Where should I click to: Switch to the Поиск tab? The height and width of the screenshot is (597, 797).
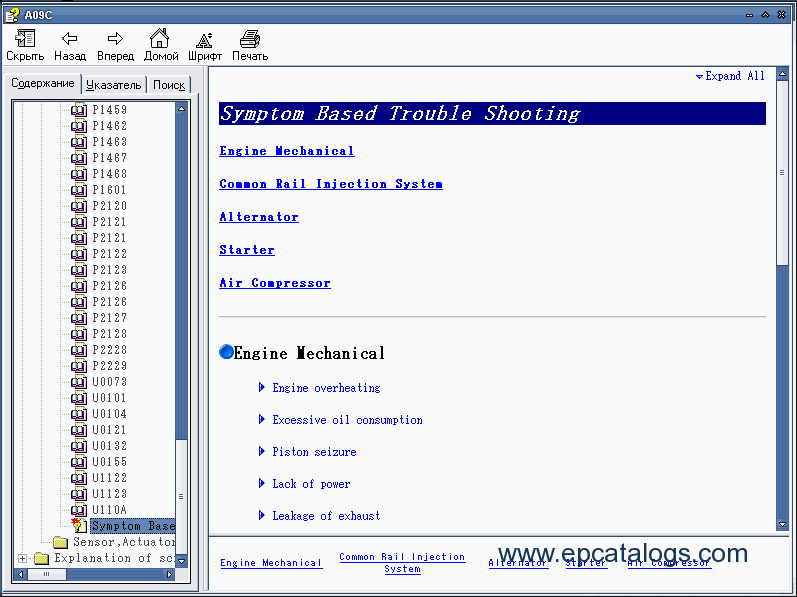click(169, 85)
